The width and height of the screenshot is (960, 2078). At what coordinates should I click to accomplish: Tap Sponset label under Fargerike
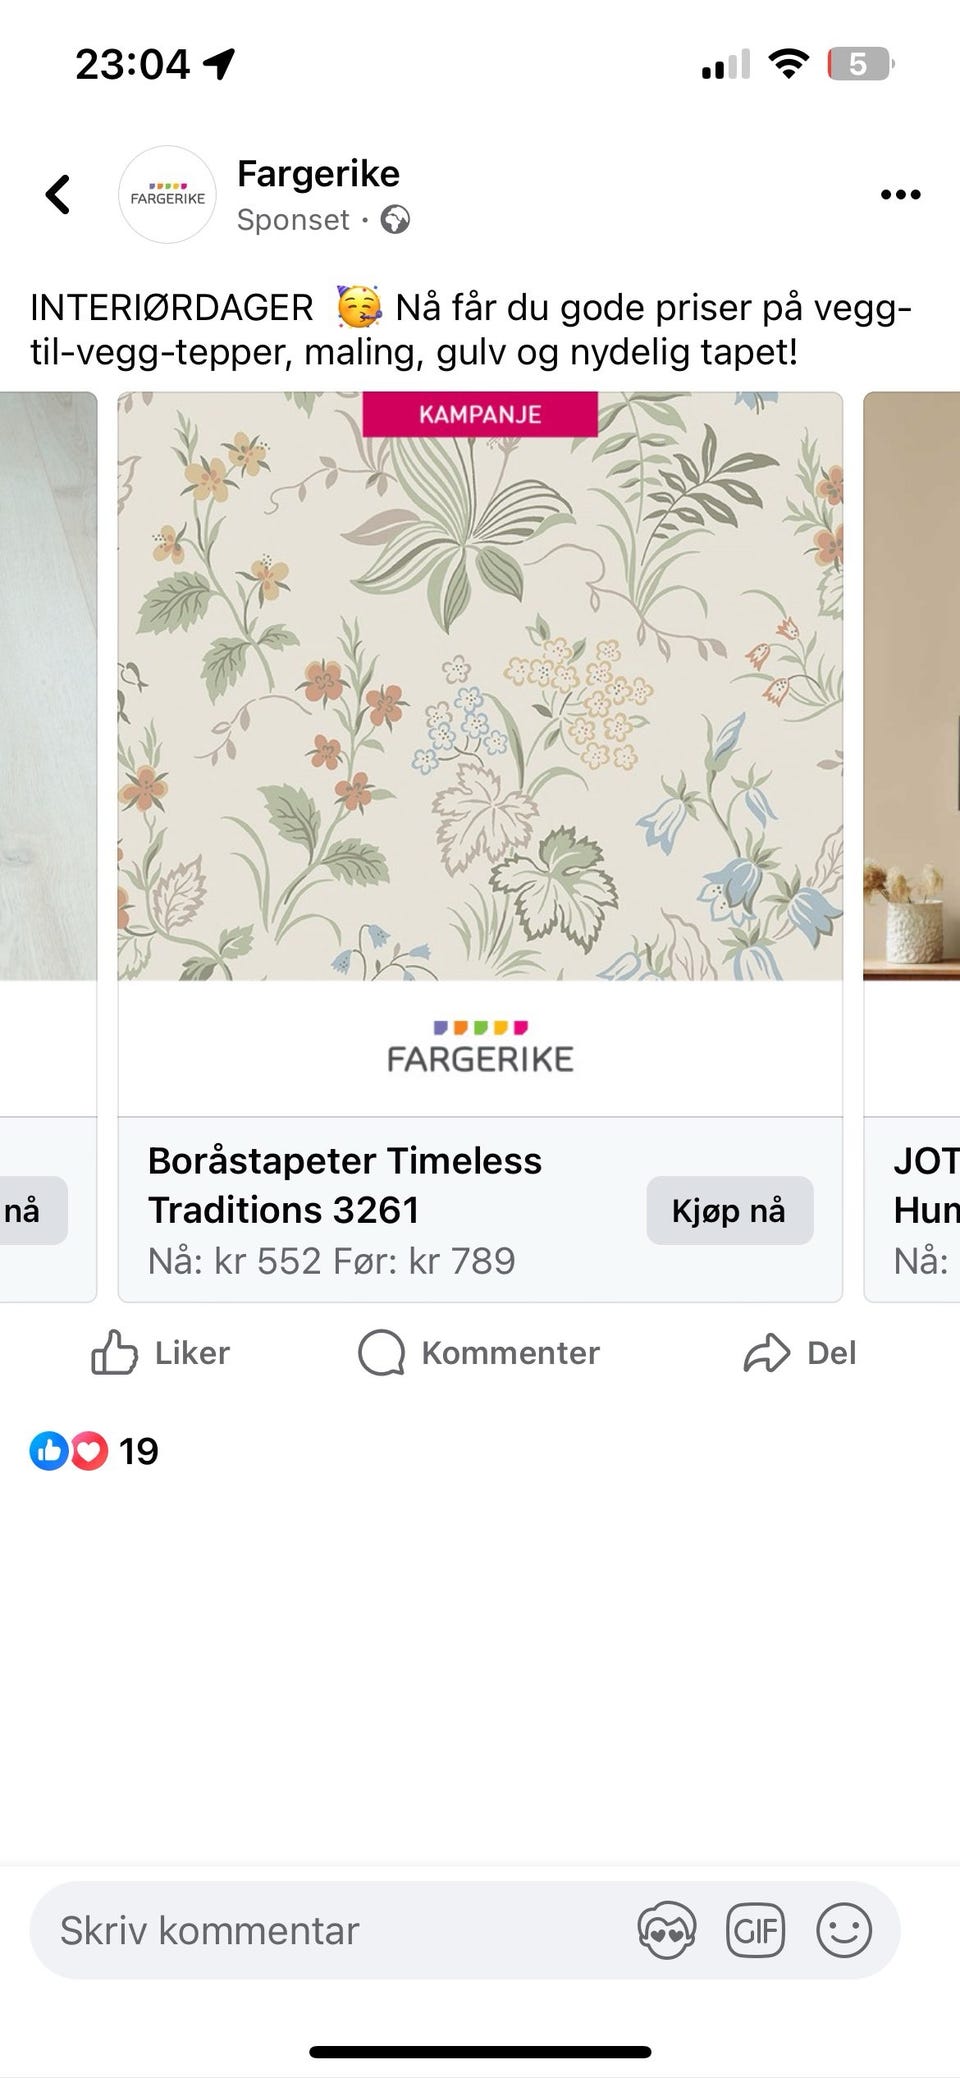tap(294, 220)
